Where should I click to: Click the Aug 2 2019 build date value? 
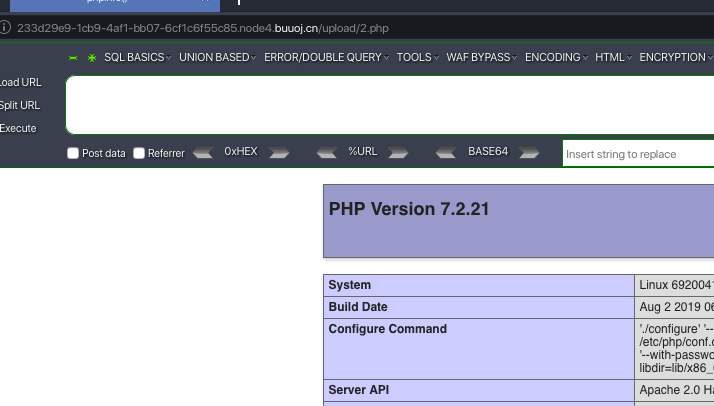pos(676,307)
